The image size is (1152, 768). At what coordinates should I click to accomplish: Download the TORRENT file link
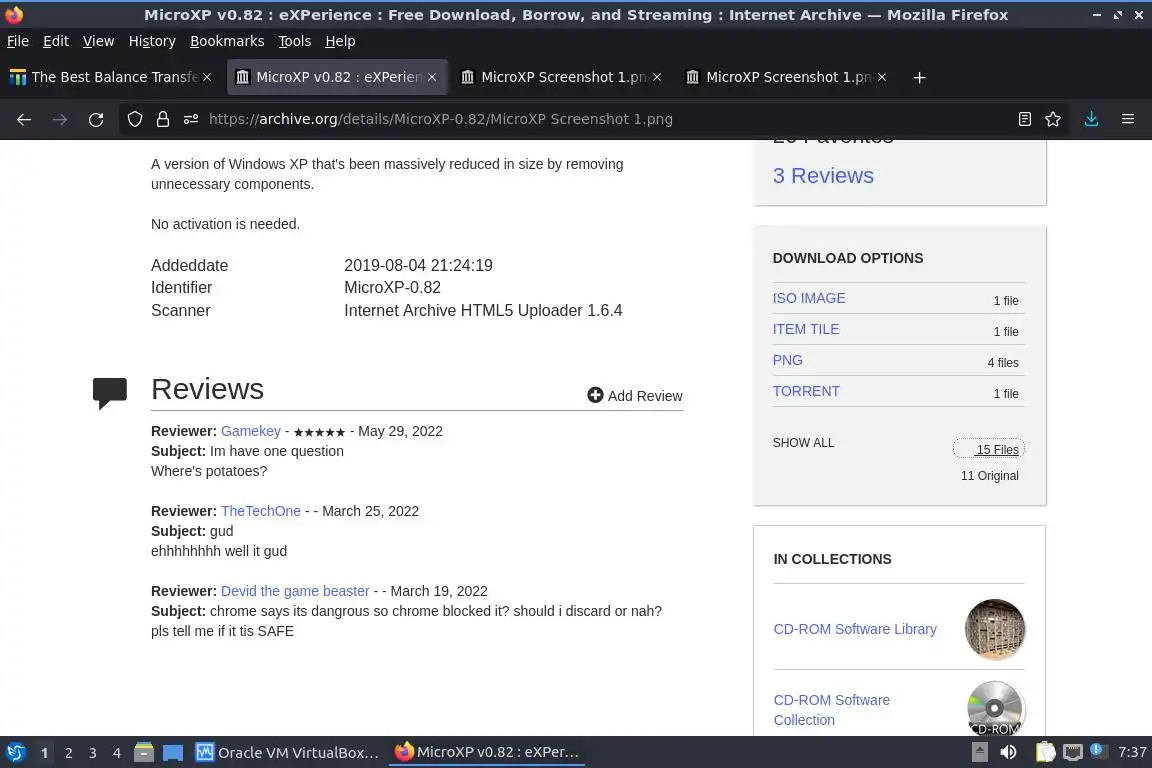806,391
